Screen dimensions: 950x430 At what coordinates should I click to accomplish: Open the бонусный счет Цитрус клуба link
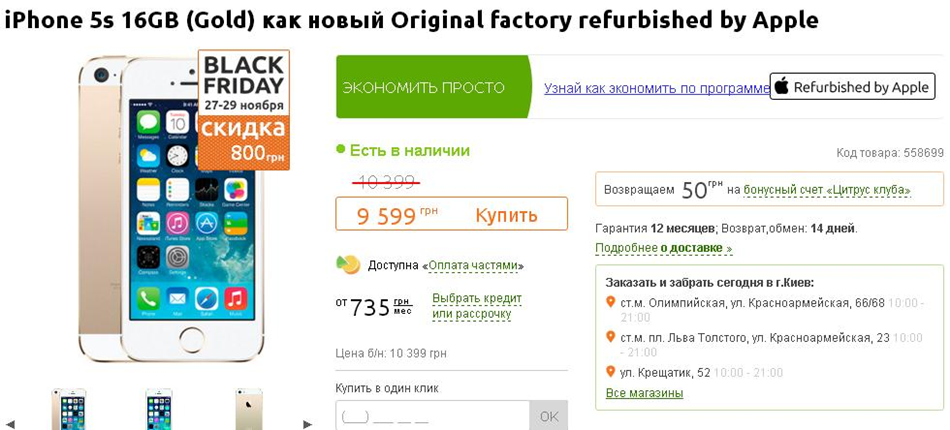pos(827,190)
